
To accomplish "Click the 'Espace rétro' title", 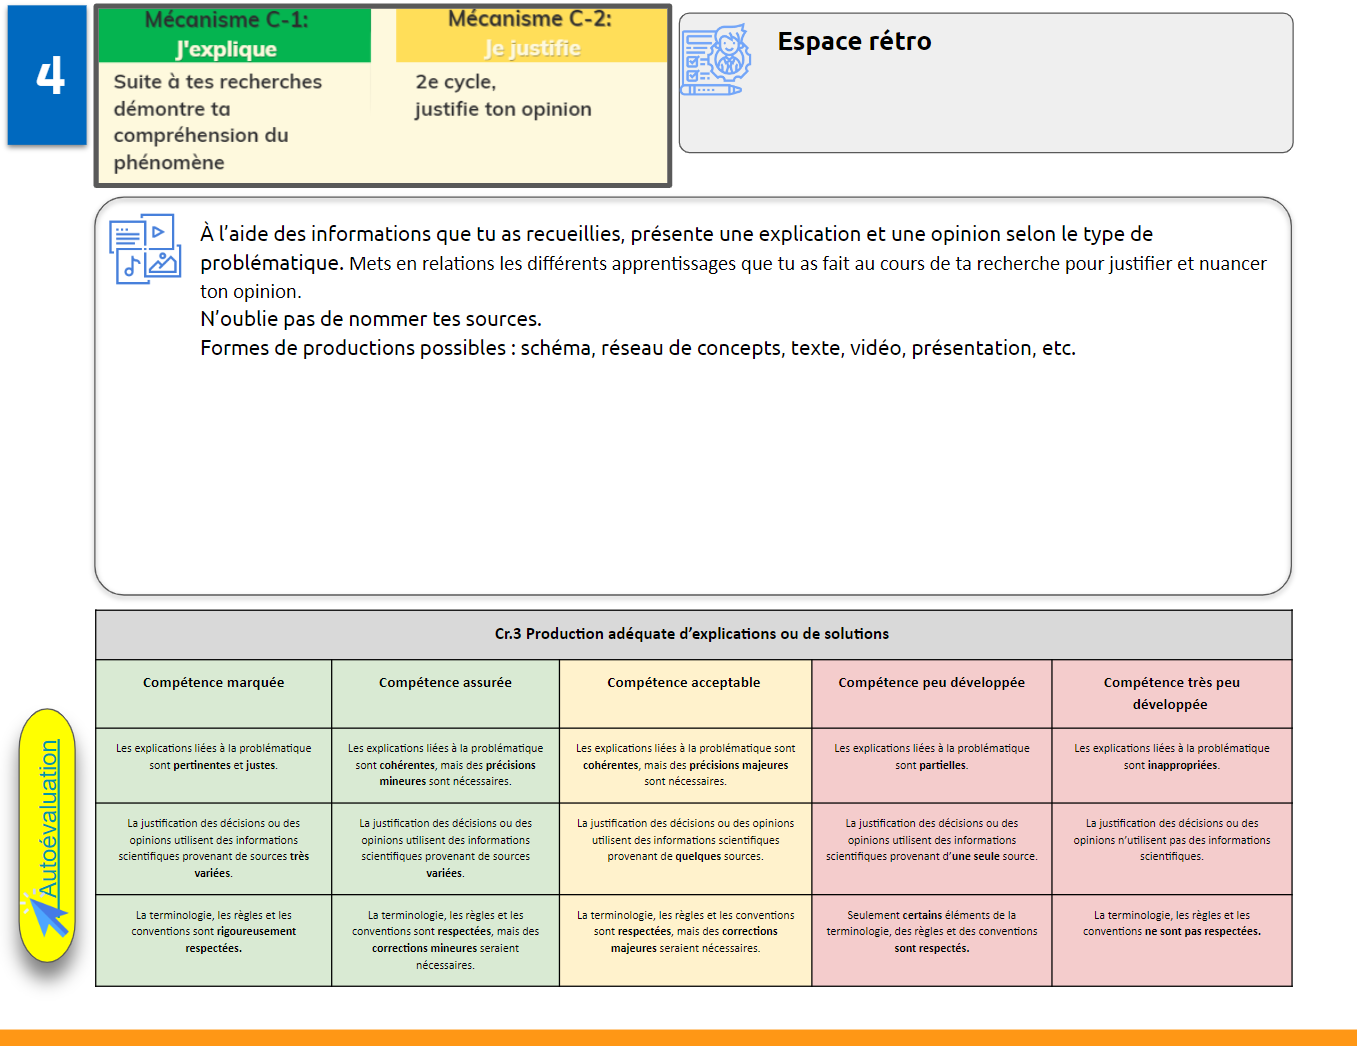I will tap(854, 41).
